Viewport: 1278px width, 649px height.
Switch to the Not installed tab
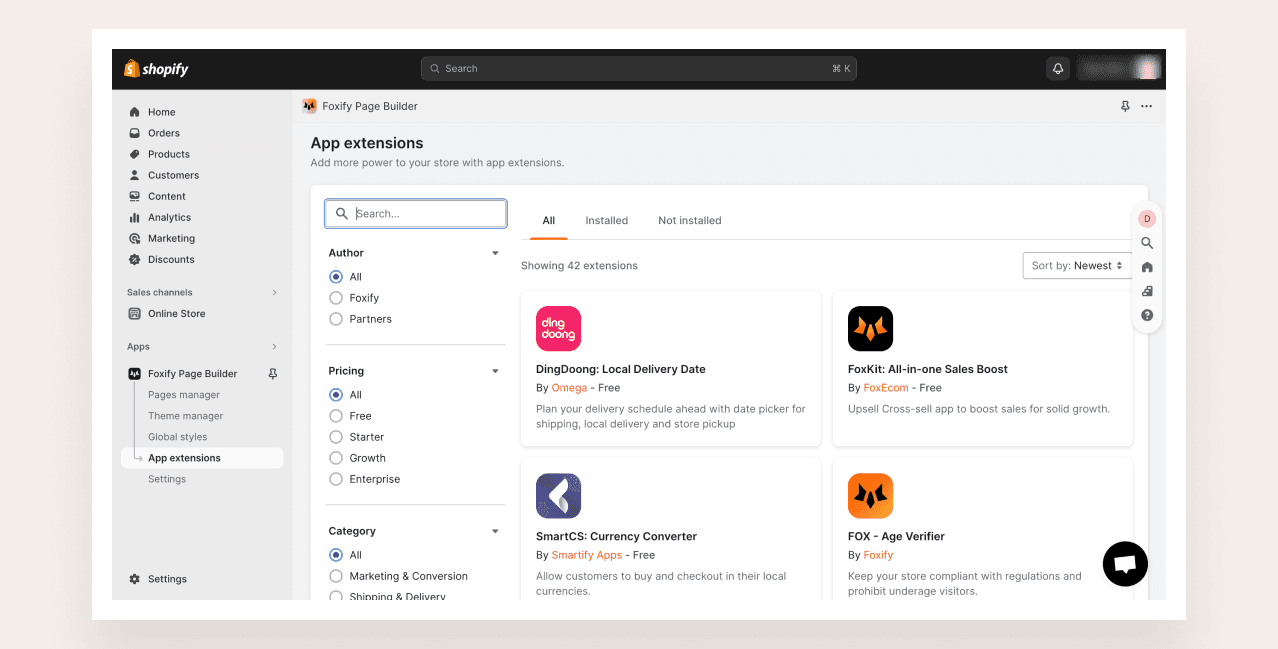(689, 220)
